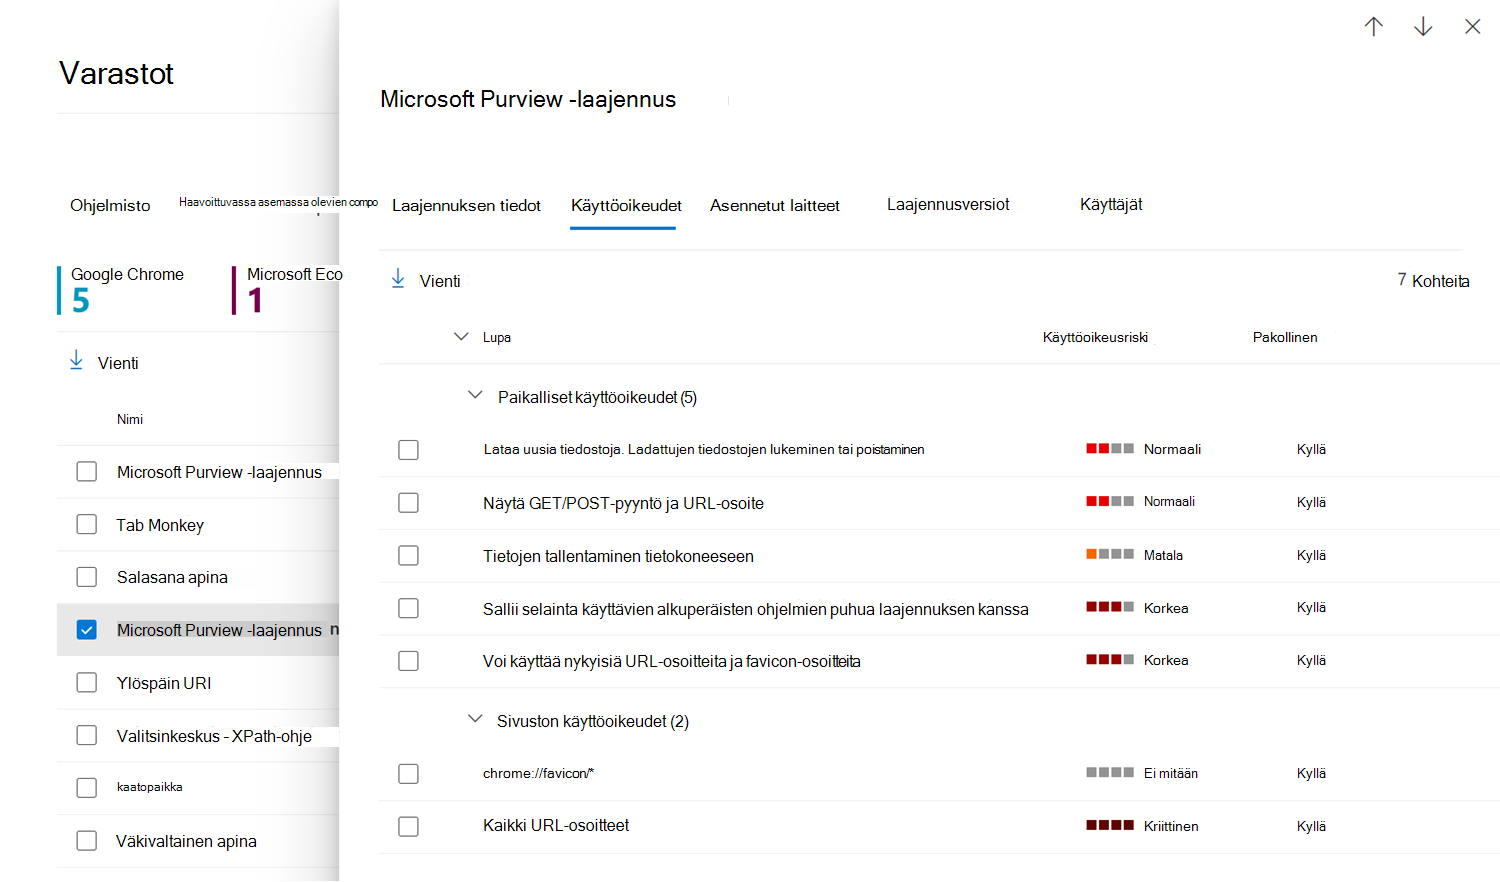The height and width of the screenshot is (882, 1500).
Task: Click the risk indicator for Kaikki URL-osoitteet
Action: tap(1110, 826)
